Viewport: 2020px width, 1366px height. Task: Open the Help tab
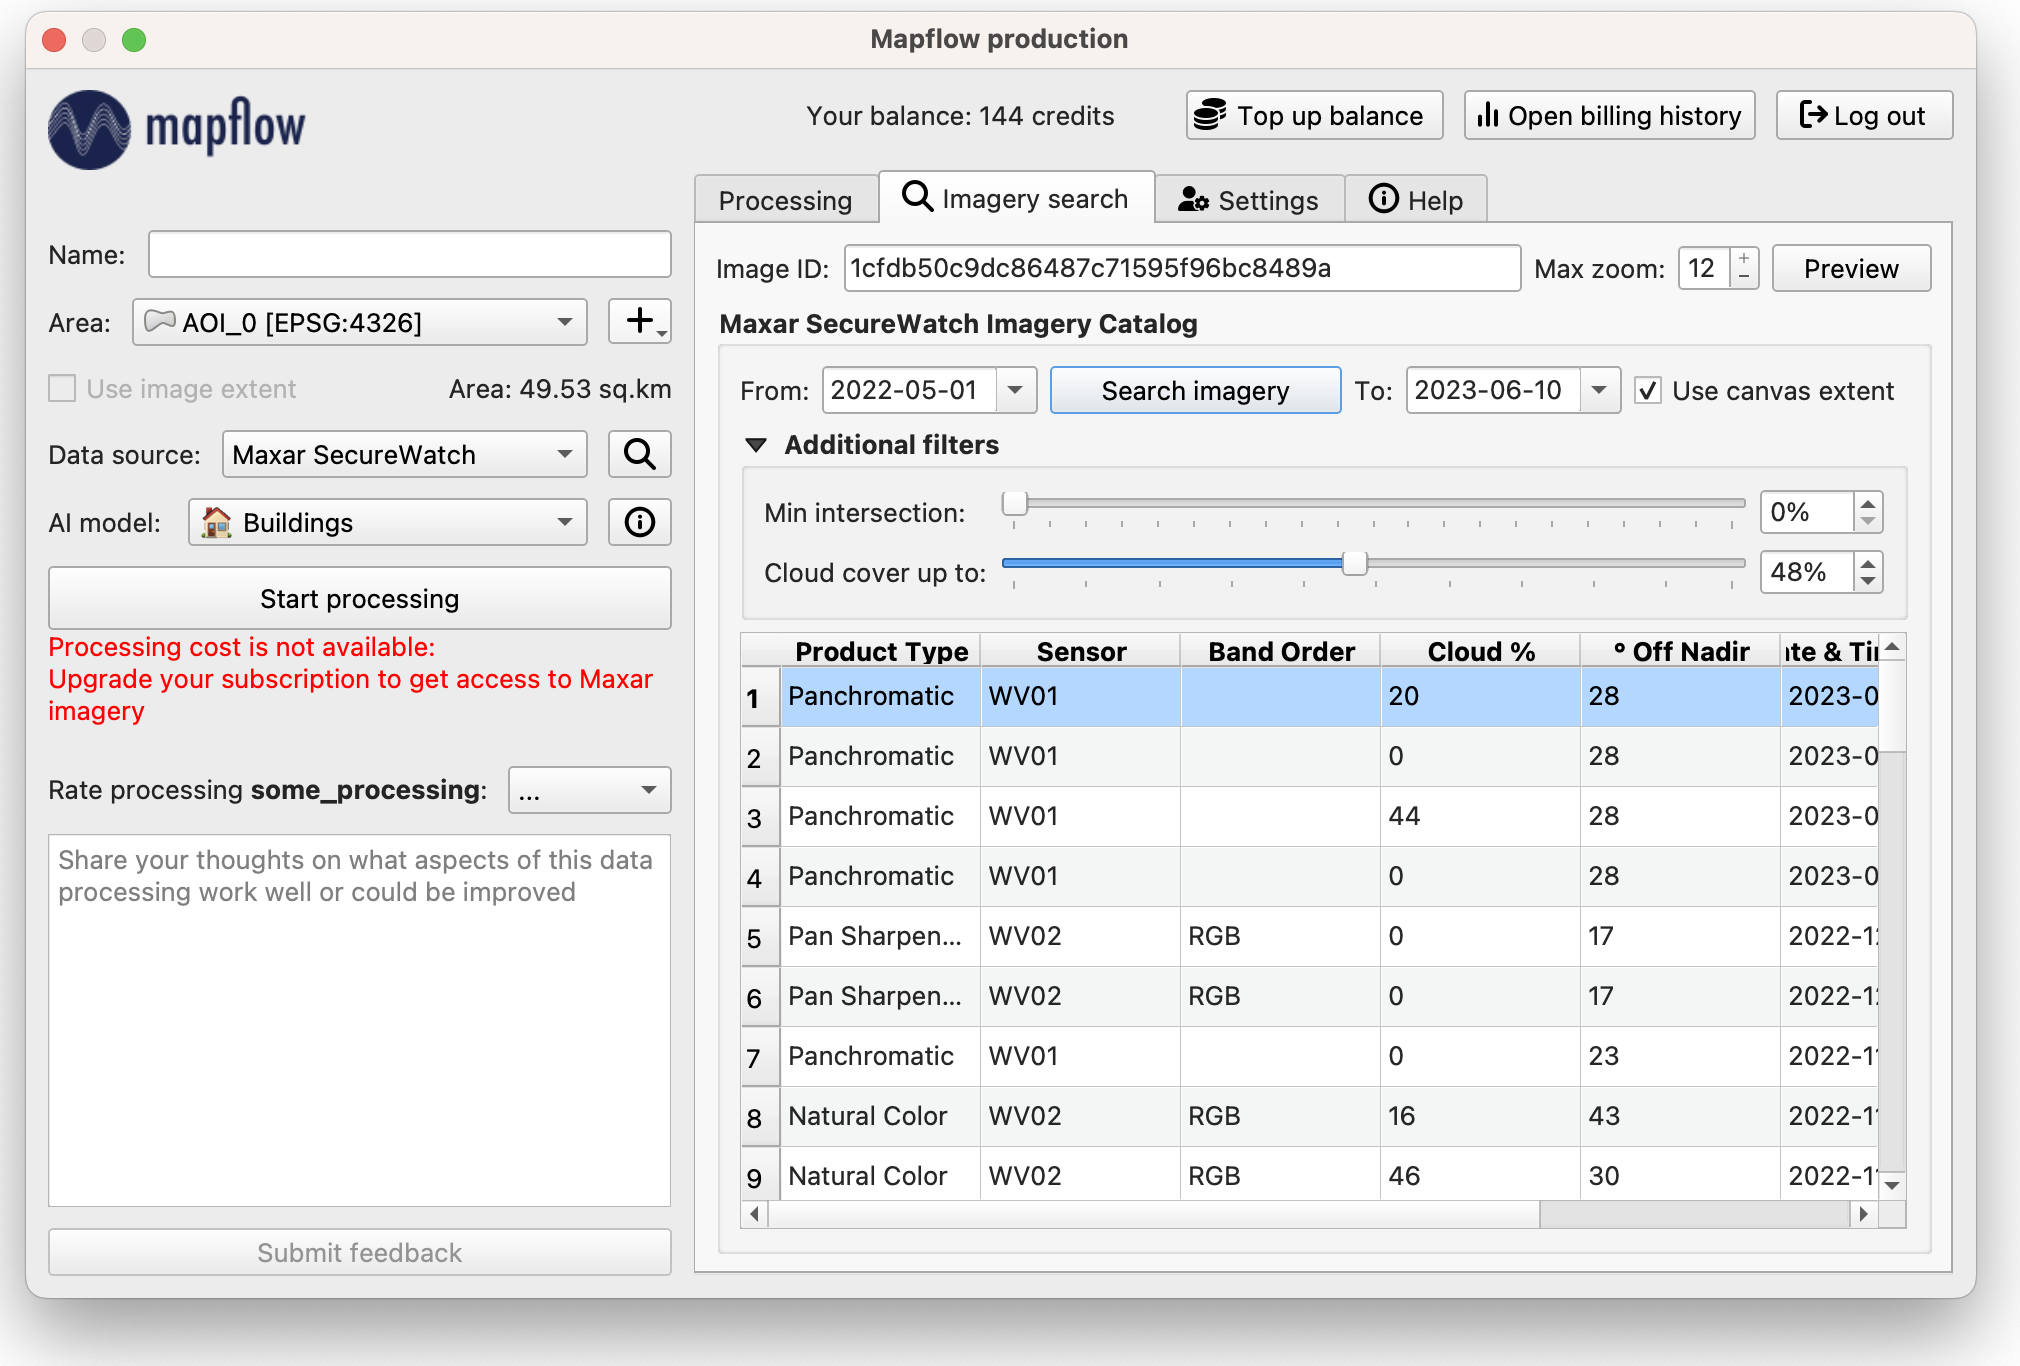click(x=1416, y=200)
